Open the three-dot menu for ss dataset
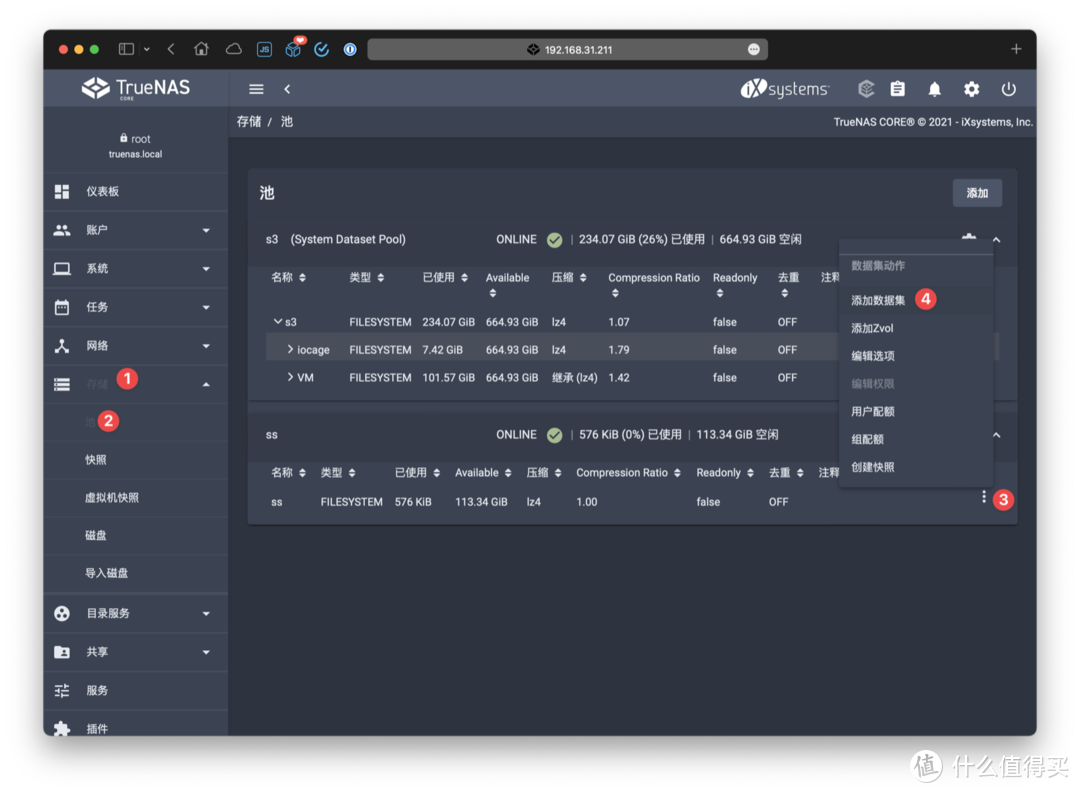 pyautogui.click(x=984, y=497)
